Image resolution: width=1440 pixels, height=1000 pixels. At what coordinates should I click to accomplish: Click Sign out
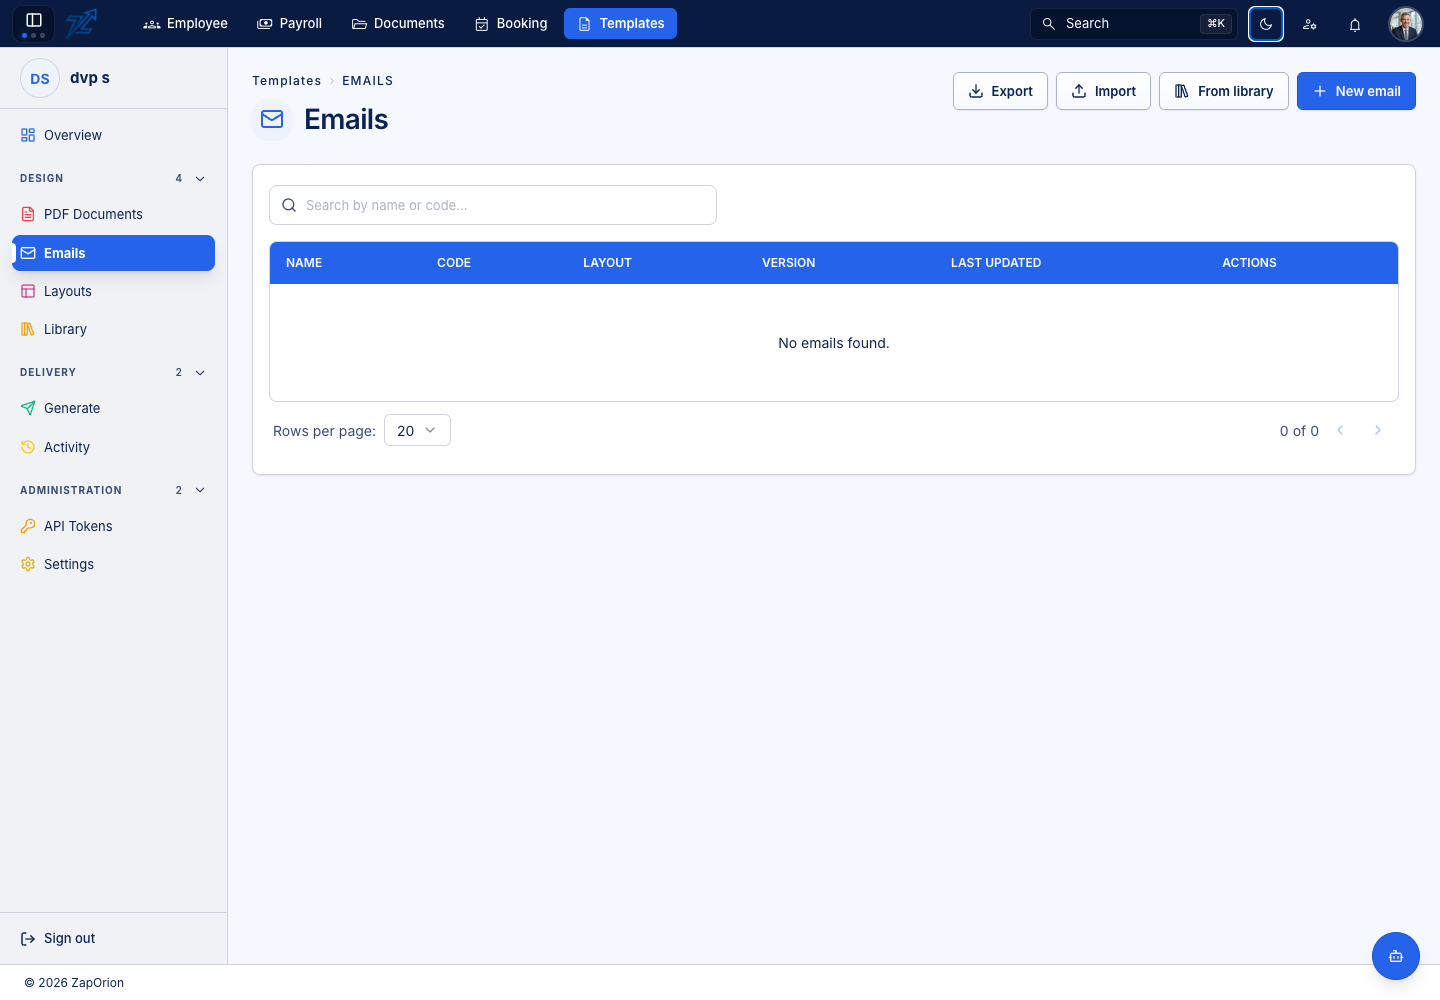point(58,938)
